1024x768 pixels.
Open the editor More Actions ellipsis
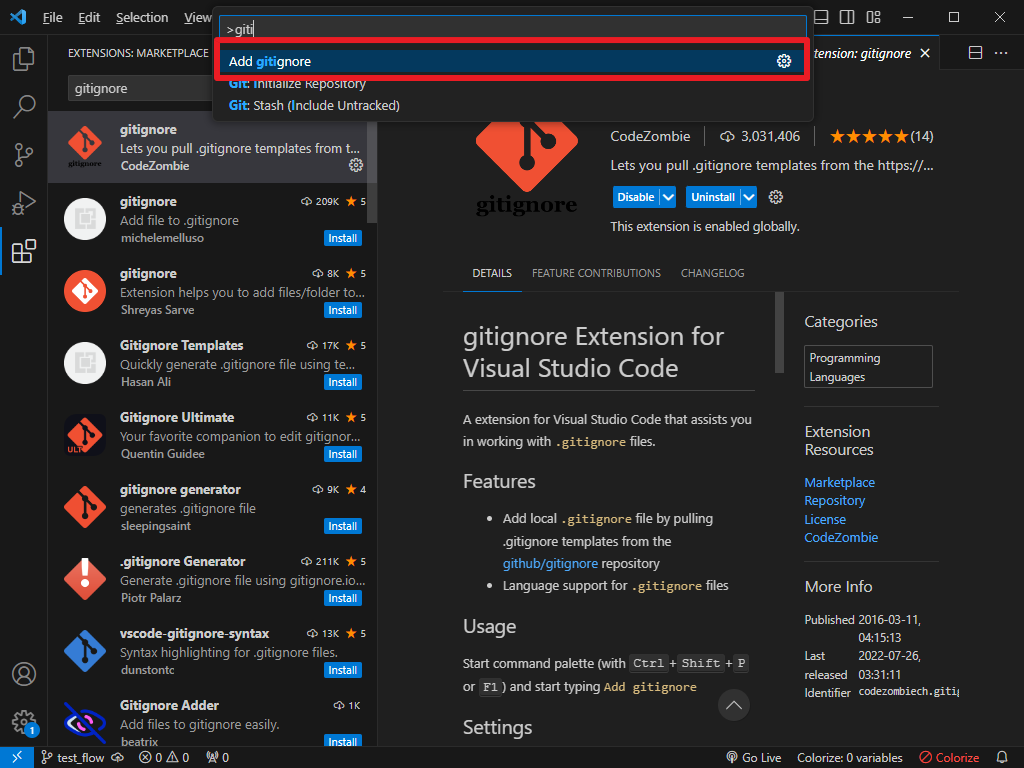pyautogui.click(x=1000, y=53)
